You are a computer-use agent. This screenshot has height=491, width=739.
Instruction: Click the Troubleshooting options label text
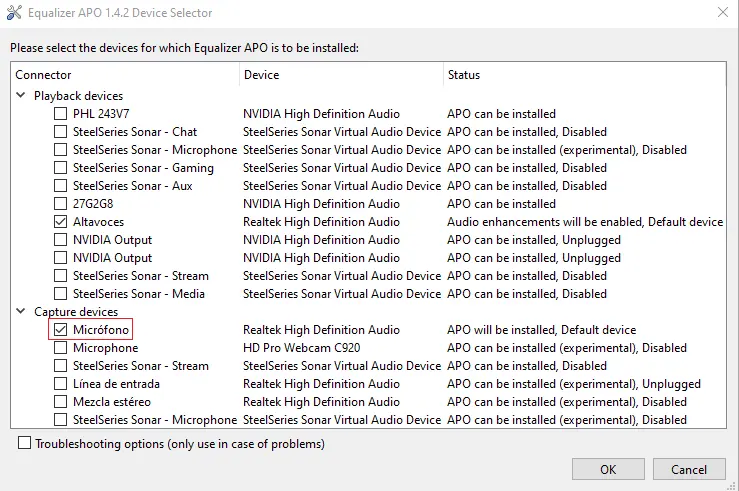[180, 444]
